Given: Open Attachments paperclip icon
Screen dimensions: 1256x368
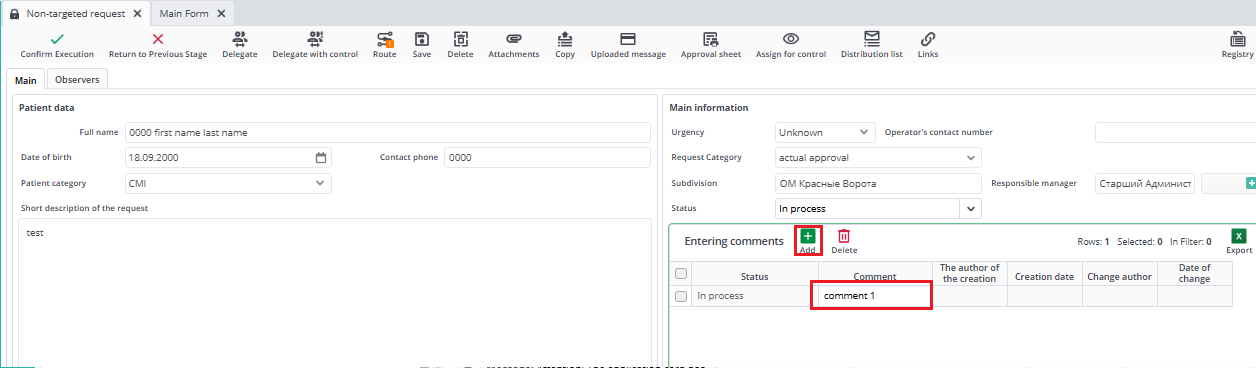Looking at the screenshot, I should [514, 38].
